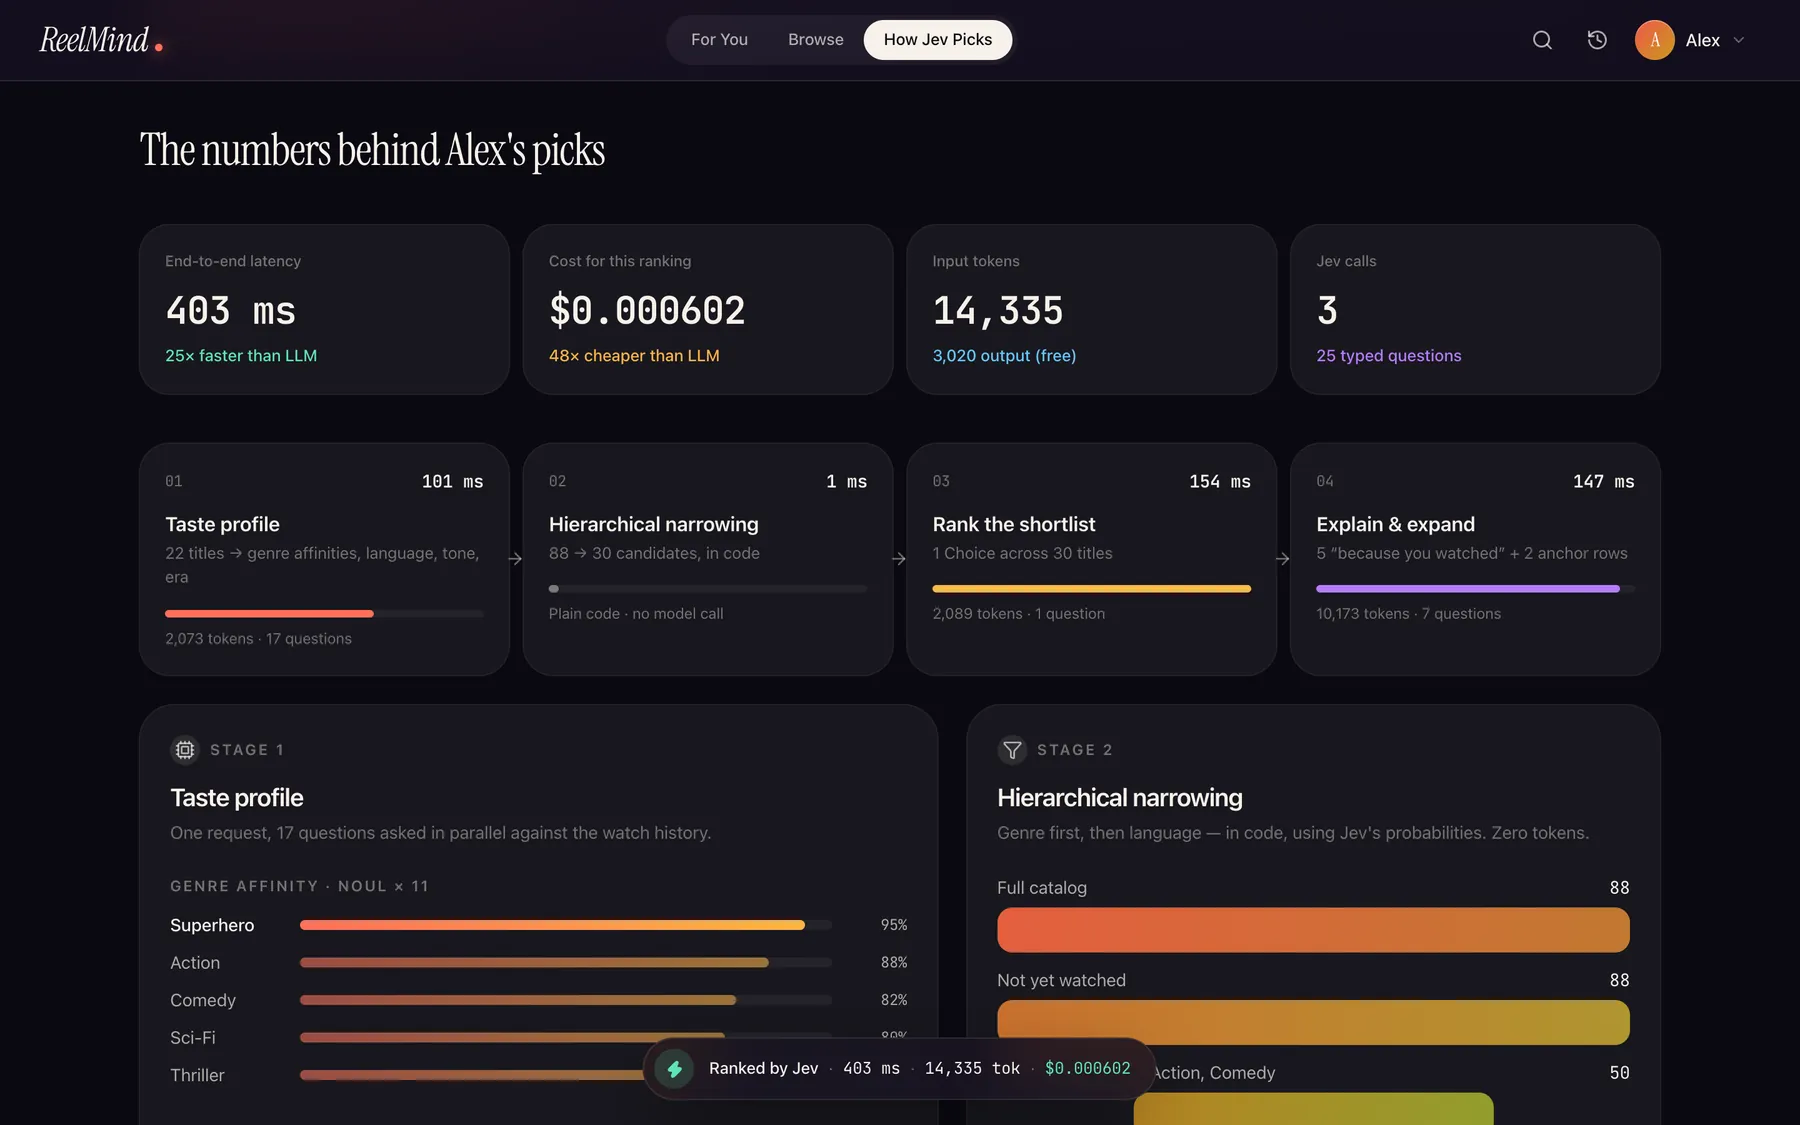Expand the Alex account chevron
Screen dimensions: 1800x1125
click(x=1738, y=40)
